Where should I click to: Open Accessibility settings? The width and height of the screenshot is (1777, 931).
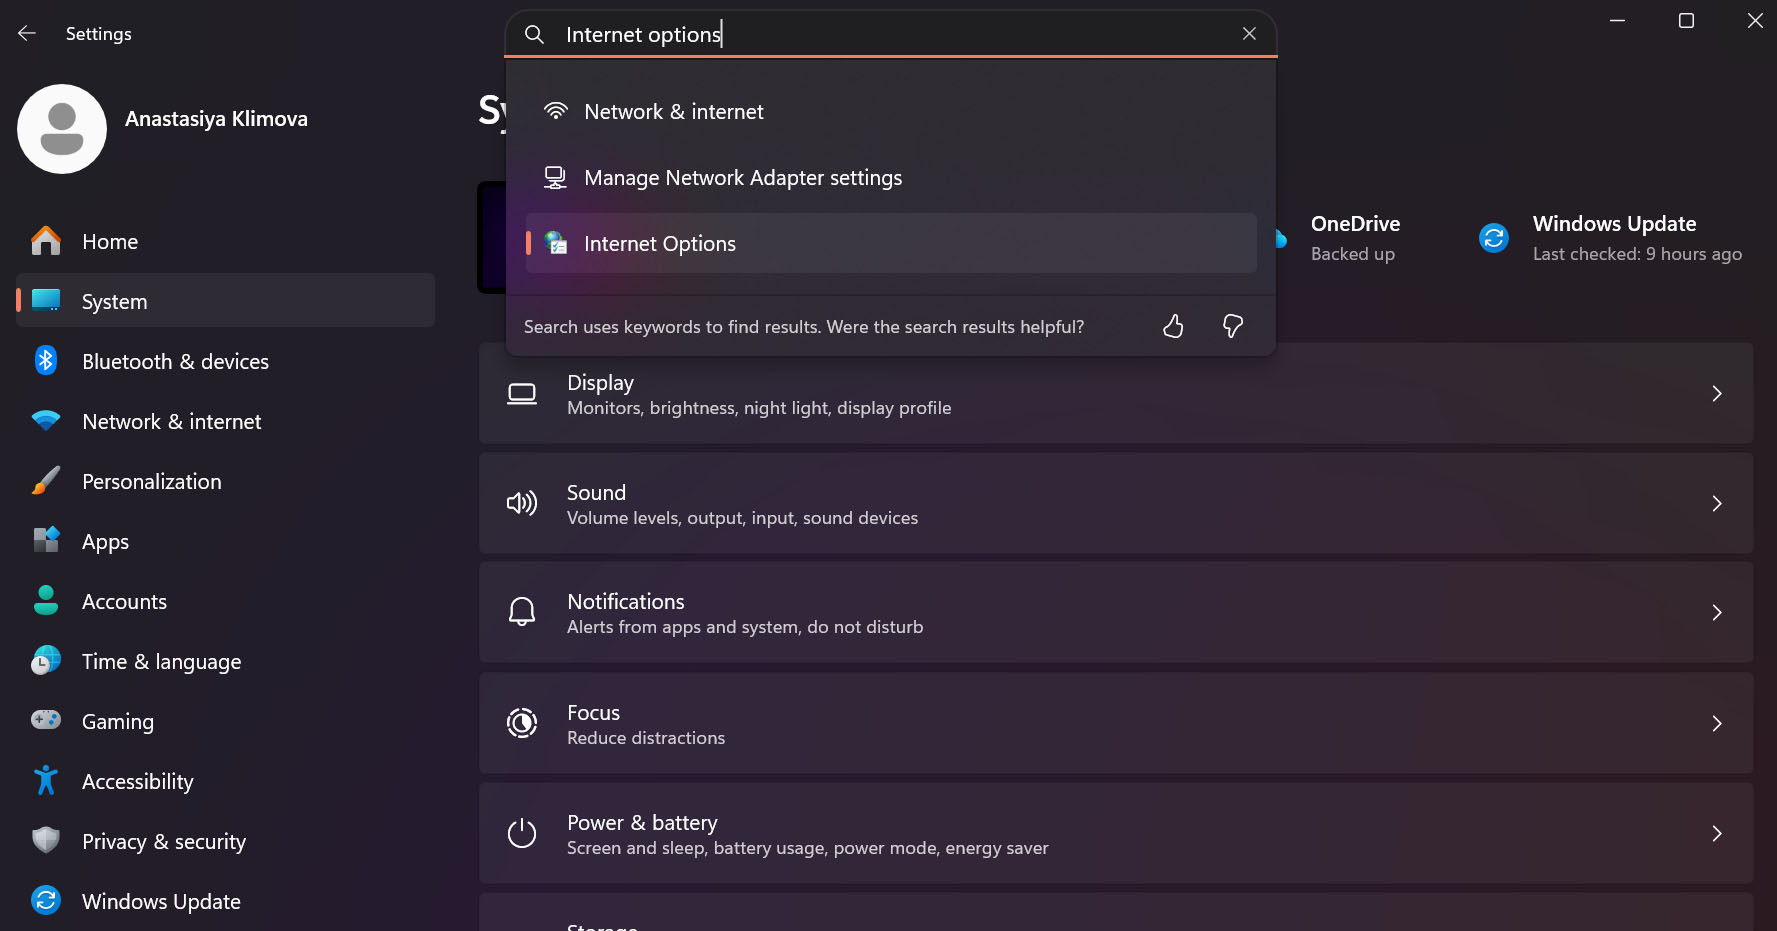pyautogui.click(x=226, y=781)
